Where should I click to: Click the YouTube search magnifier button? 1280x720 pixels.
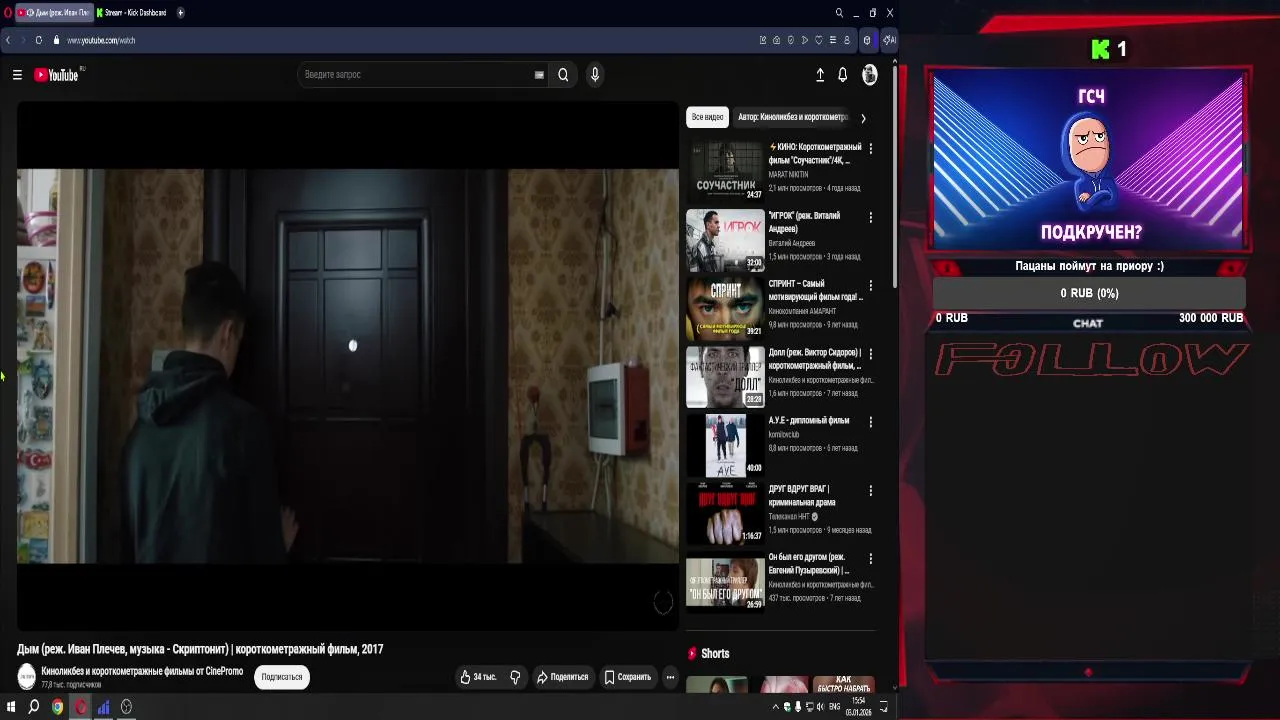(563, 75)
